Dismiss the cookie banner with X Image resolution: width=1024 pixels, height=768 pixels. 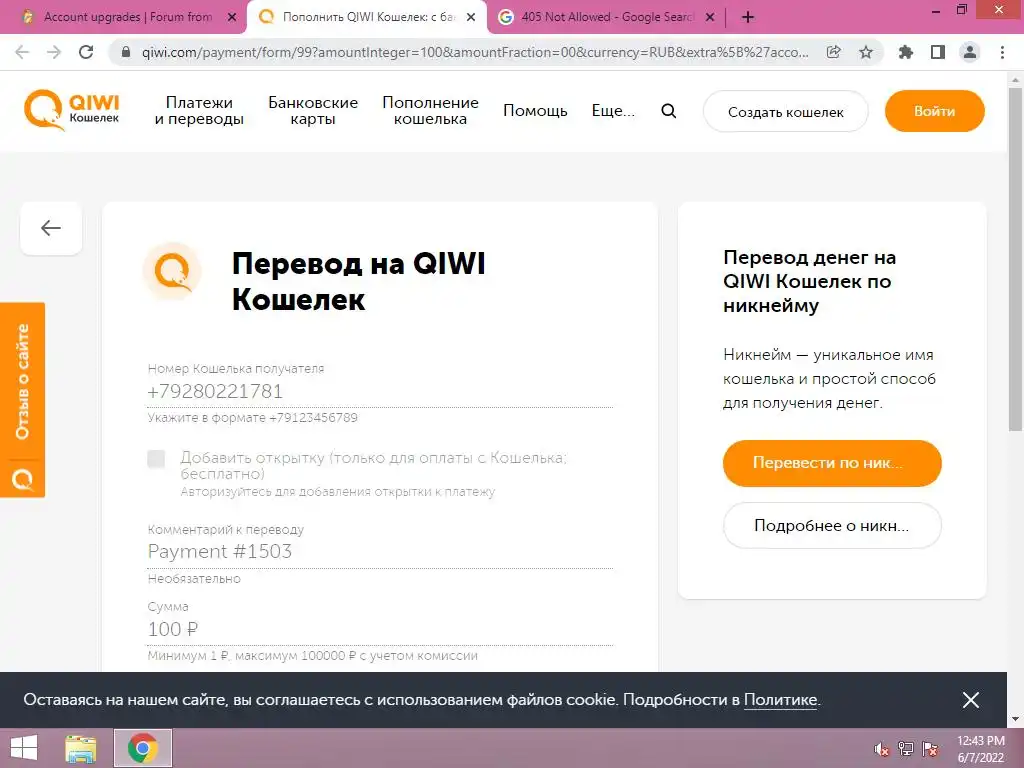[x=970, y=699]
